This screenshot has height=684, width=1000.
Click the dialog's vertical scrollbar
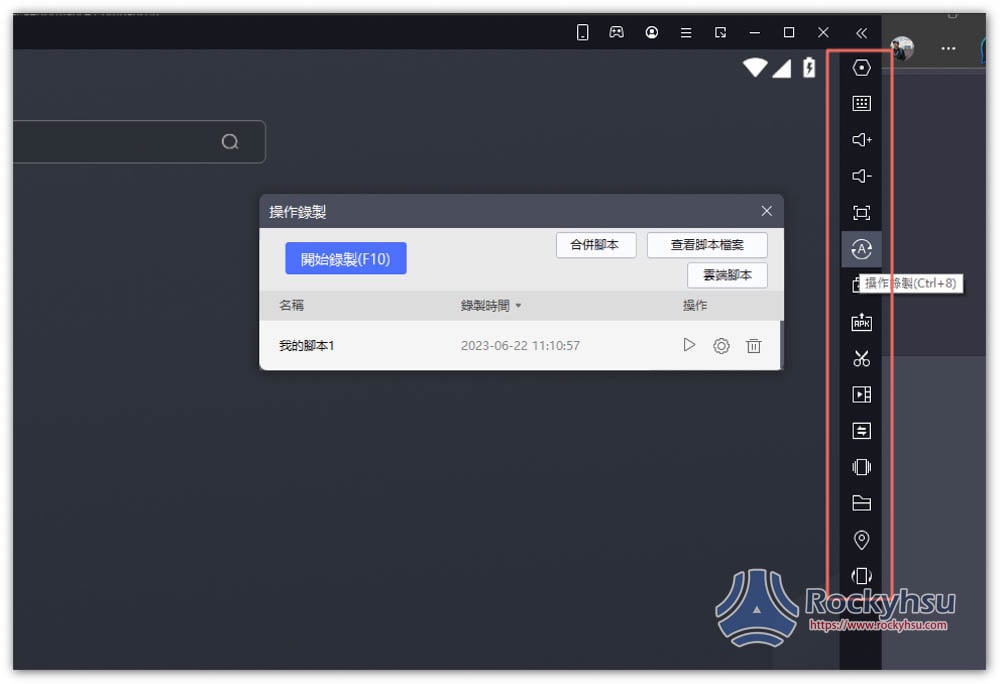(x=781, y=344)
